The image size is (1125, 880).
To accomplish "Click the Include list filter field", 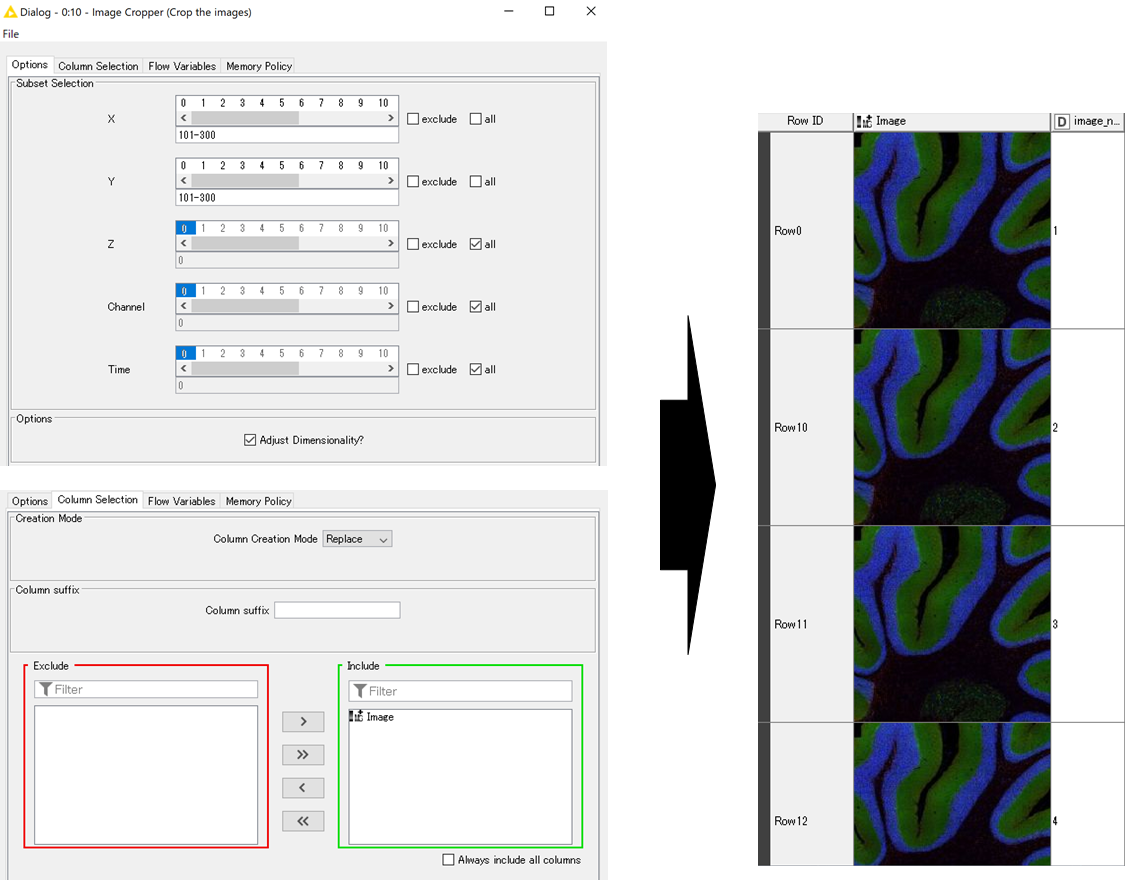I will click(x=460, y=691).
